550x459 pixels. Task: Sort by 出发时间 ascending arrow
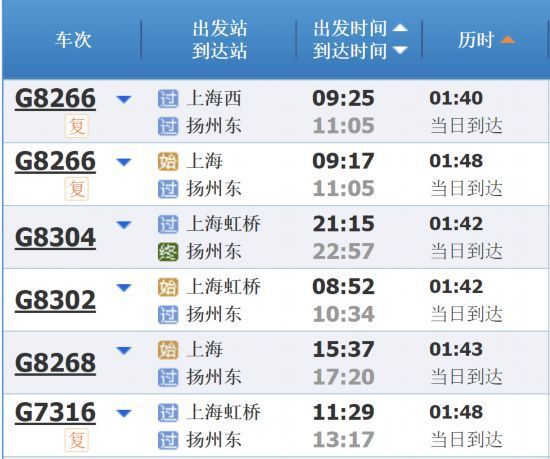(x=400, y=28)
